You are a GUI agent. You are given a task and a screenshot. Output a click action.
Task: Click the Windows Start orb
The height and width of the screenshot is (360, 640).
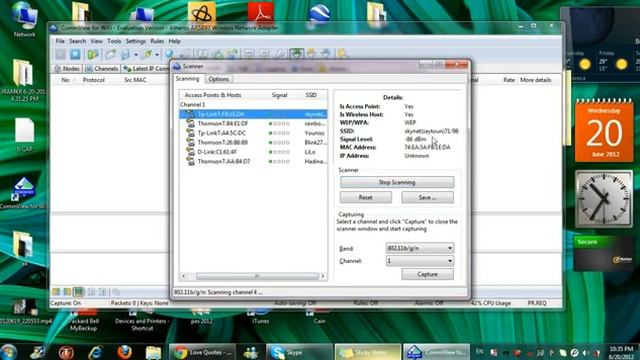(x=9, y=352)
